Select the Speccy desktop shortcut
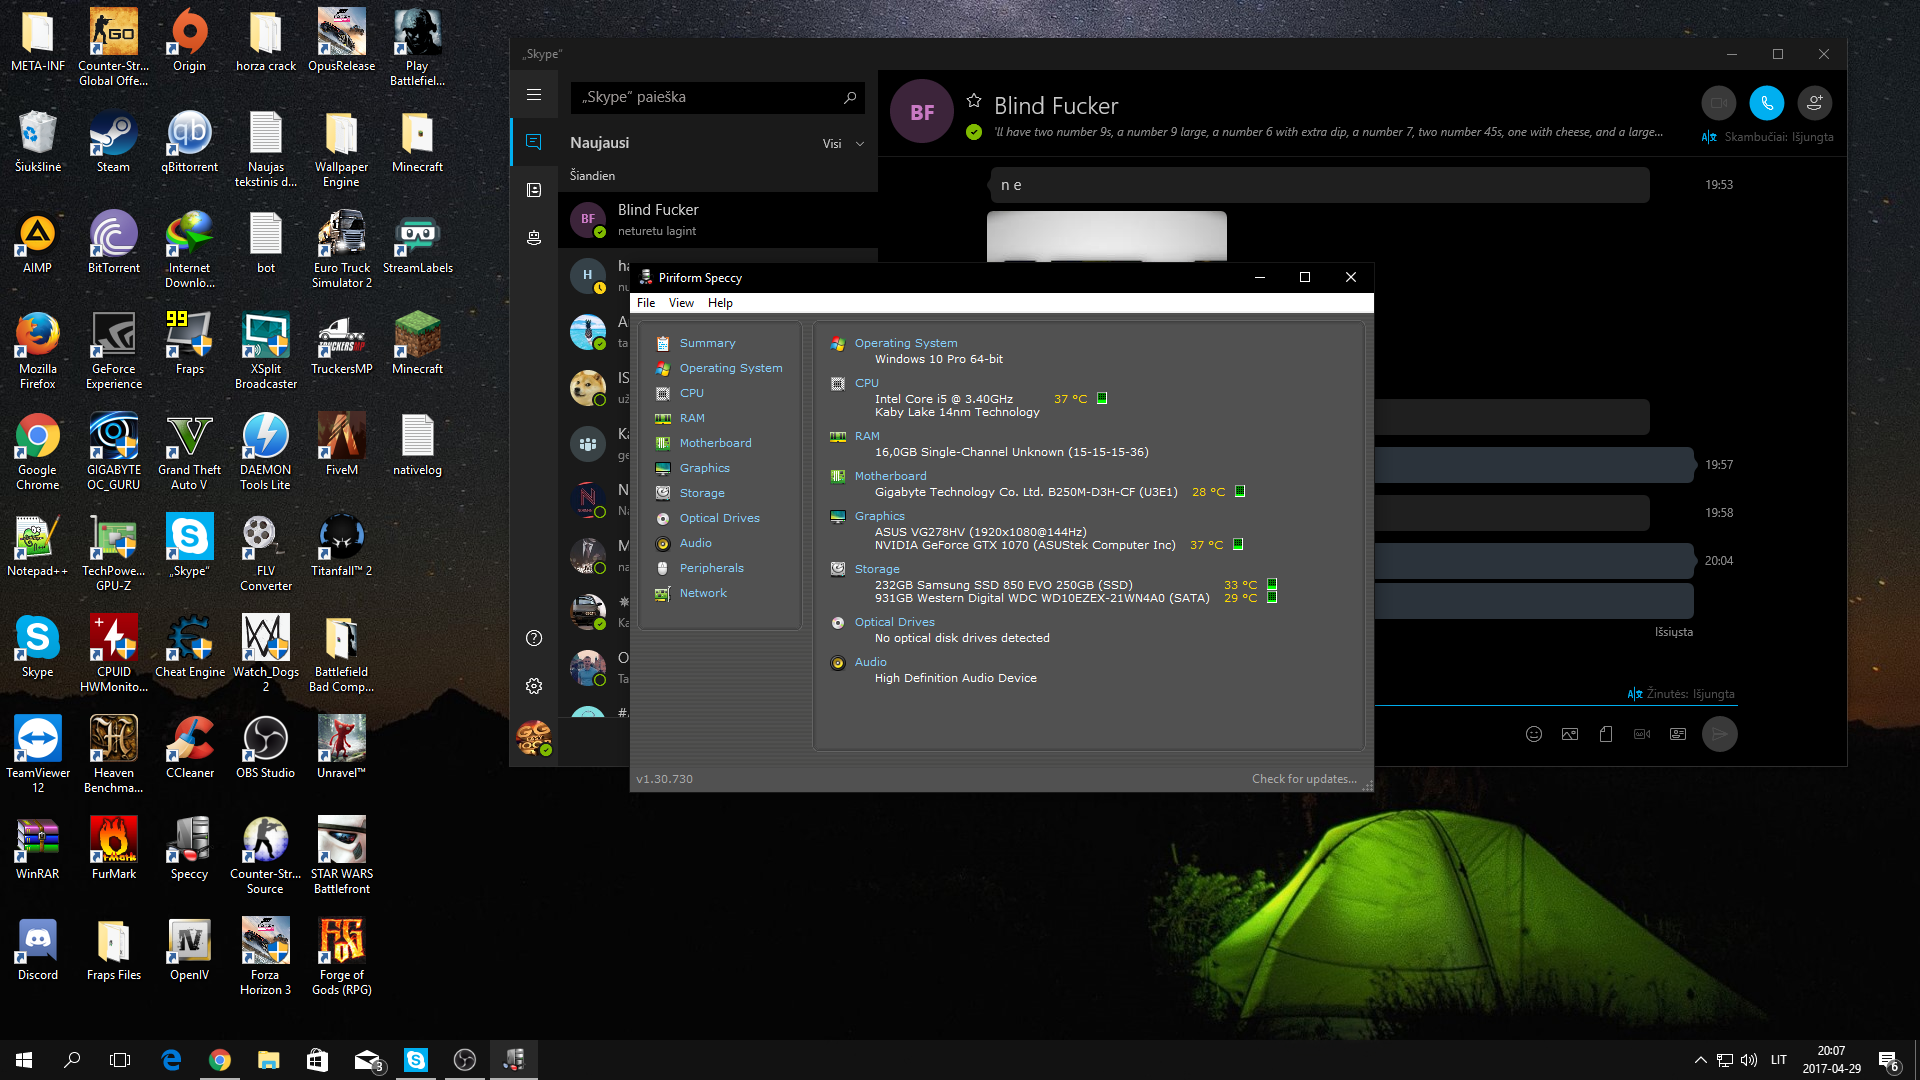Screen dimensions: 1920x1080 point(189,849)
